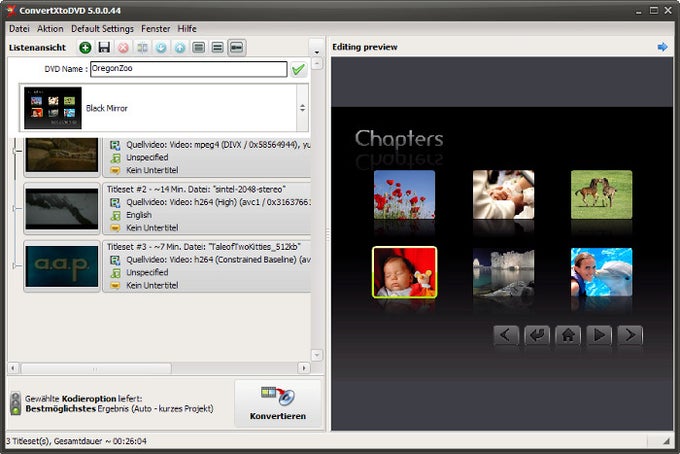Select the compact list view icon
Image resolution: width=680 pixels, height=454 pixels.
pyautogui.click(x=237, y=47)
